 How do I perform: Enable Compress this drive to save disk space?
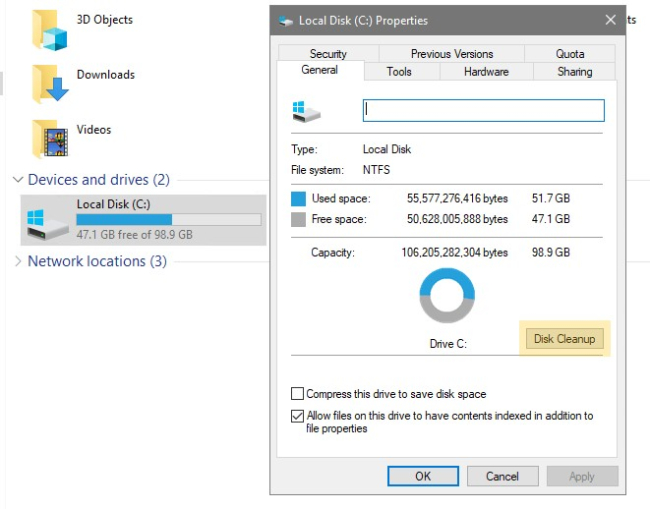click(297, 393)
